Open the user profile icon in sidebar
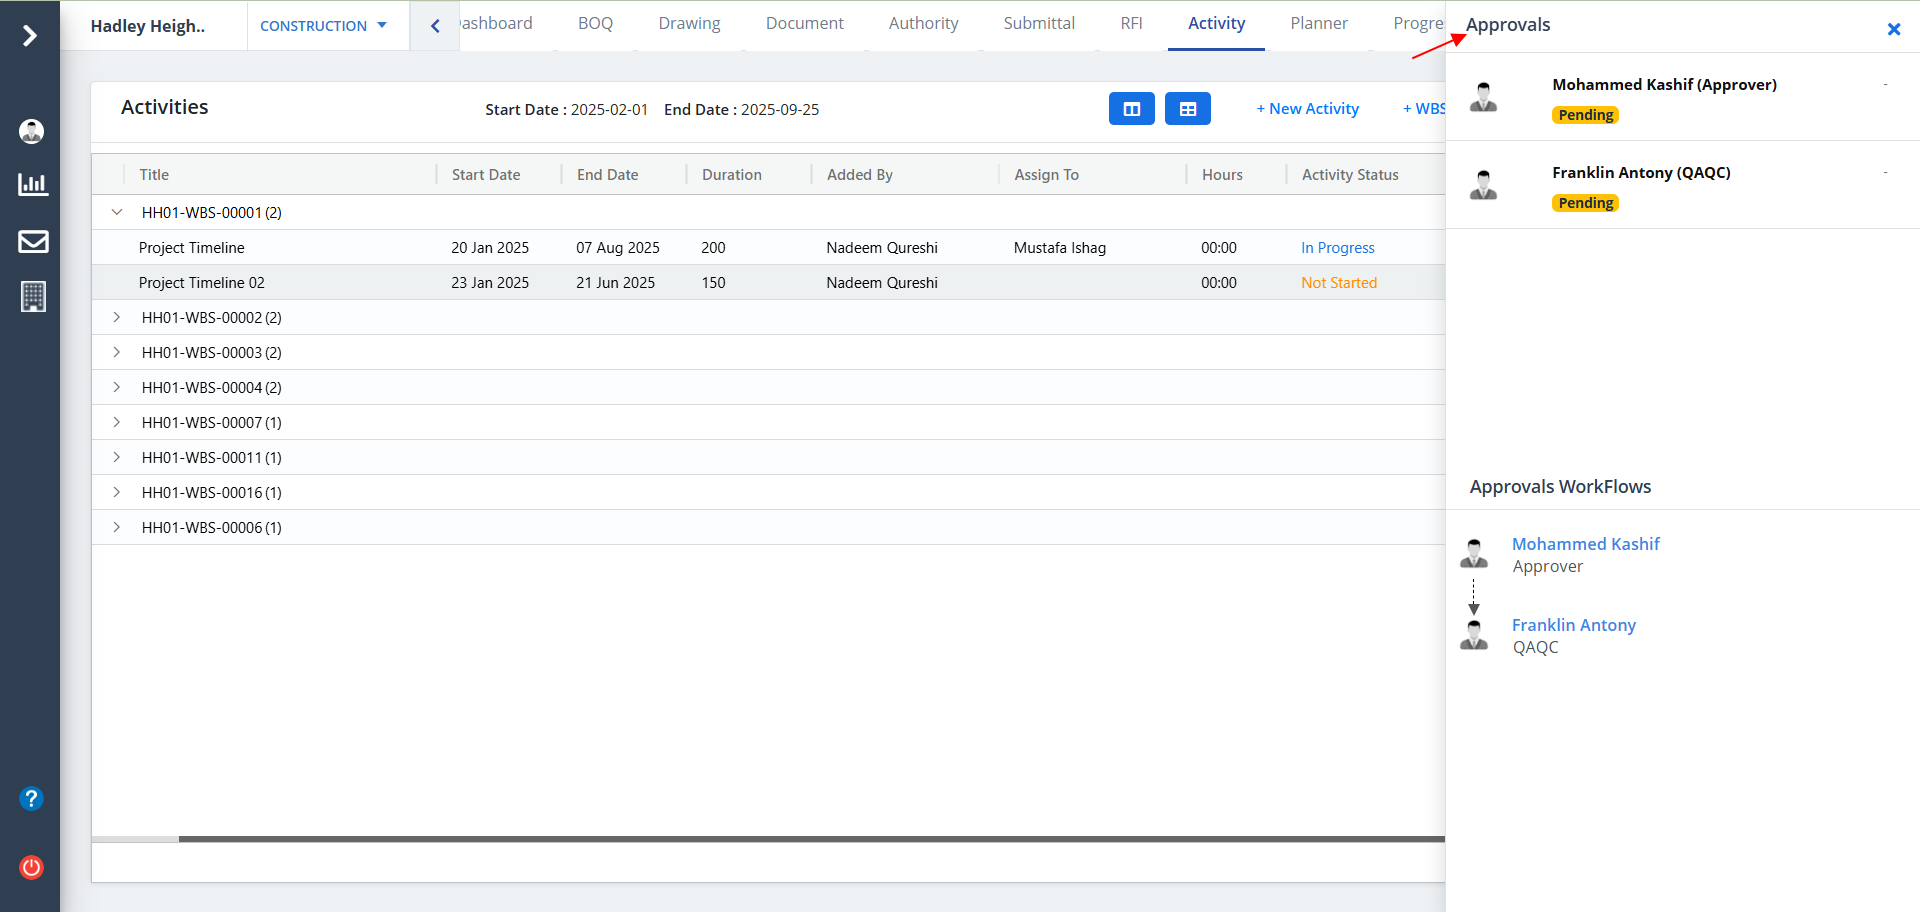 click(32, 131)
